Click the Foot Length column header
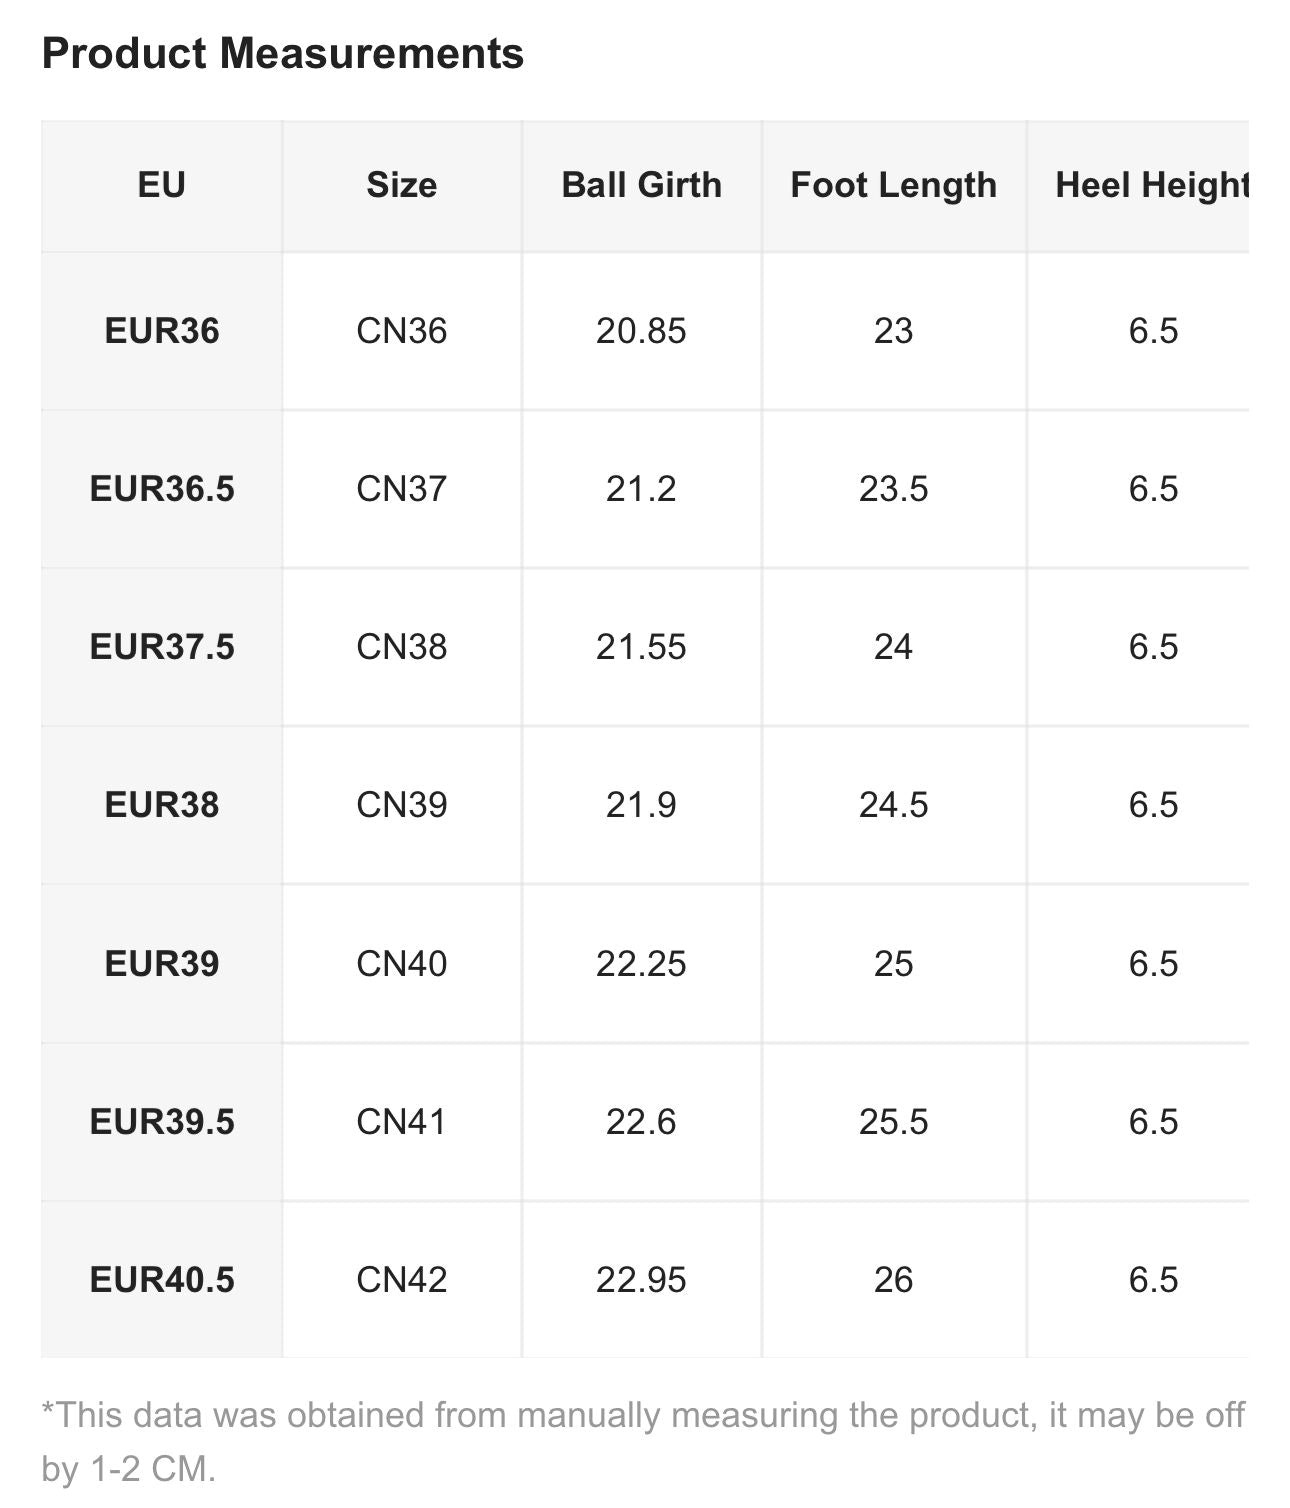This screenshot has height=1508, width=1290. (893, 185)
